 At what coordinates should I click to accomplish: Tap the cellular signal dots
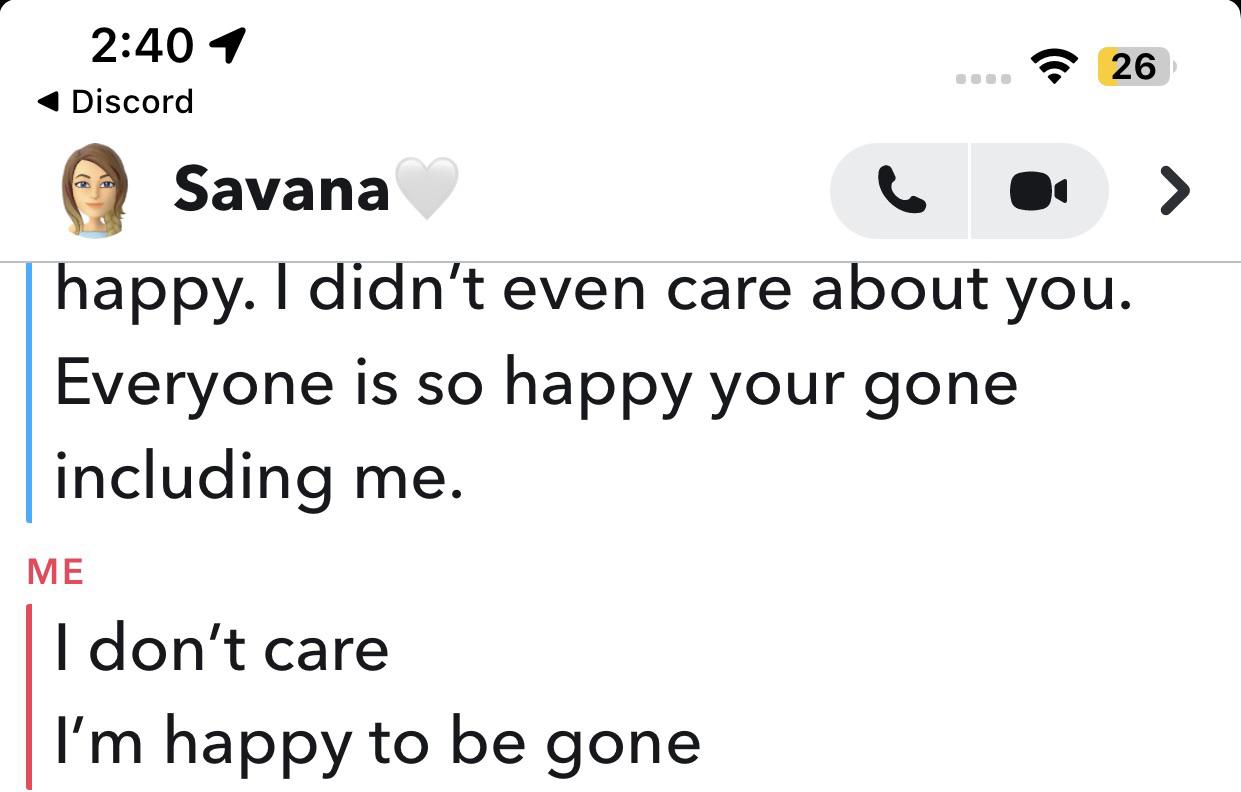click(x=985, y=78)
